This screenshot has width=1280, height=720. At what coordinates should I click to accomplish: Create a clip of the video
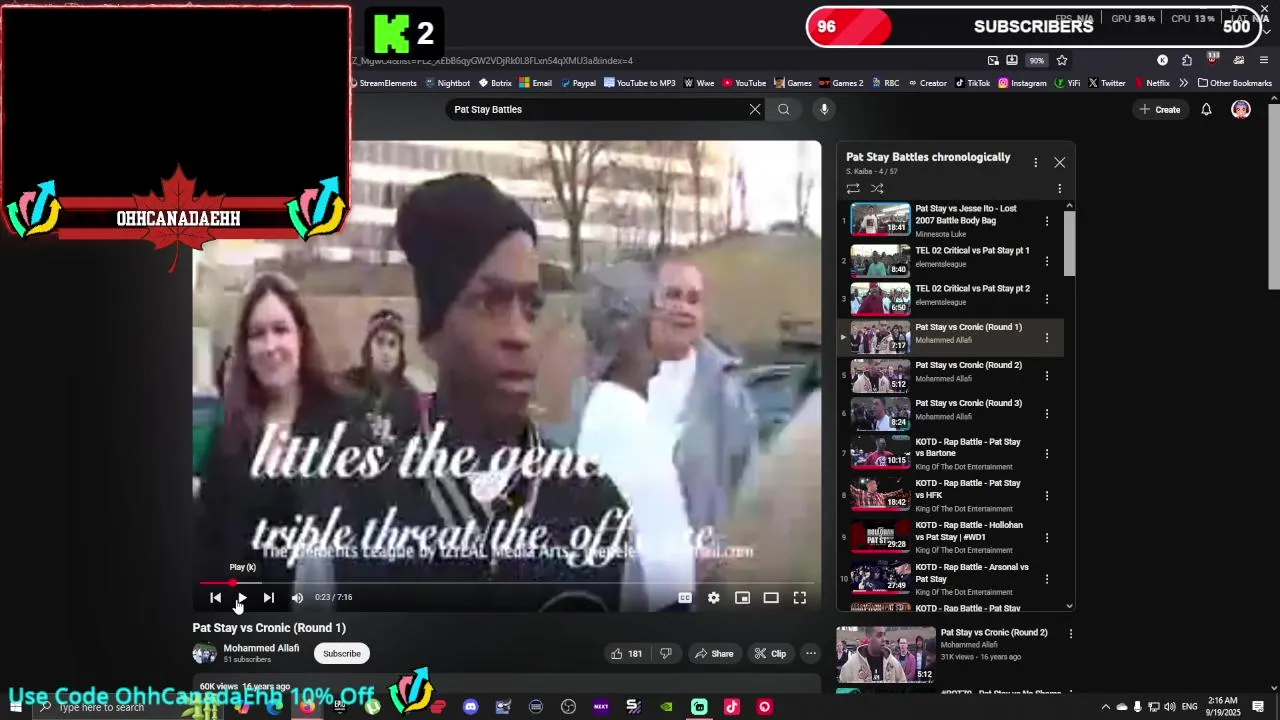click(x=770, y=654)
